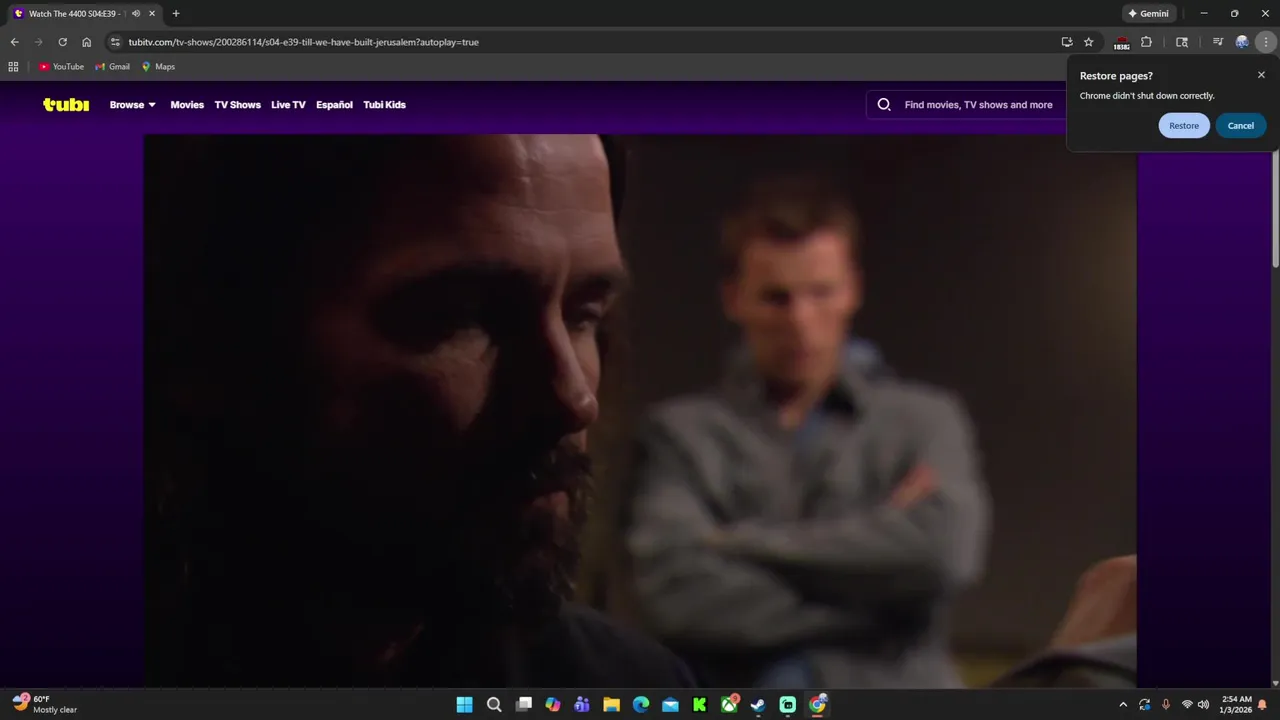1280x720 pixels.
Task: Open the Extensions puzzle icon
Action: coord(1146,42)
